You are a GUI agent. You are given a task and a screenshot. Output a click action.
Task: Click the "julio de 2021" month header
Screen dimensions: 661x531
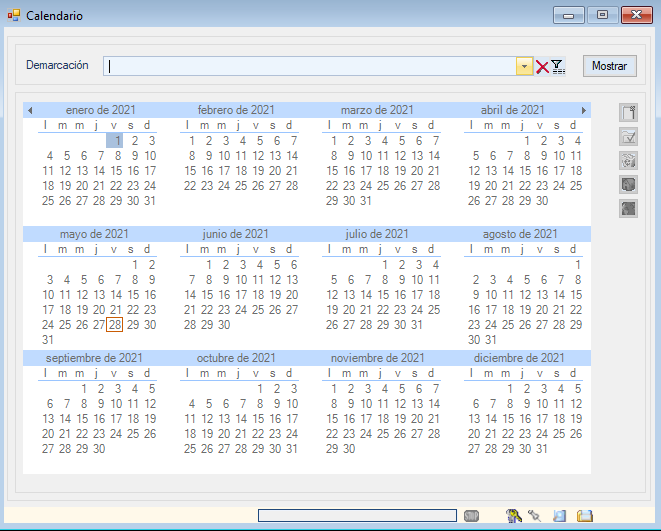click(x=377, y=234)
